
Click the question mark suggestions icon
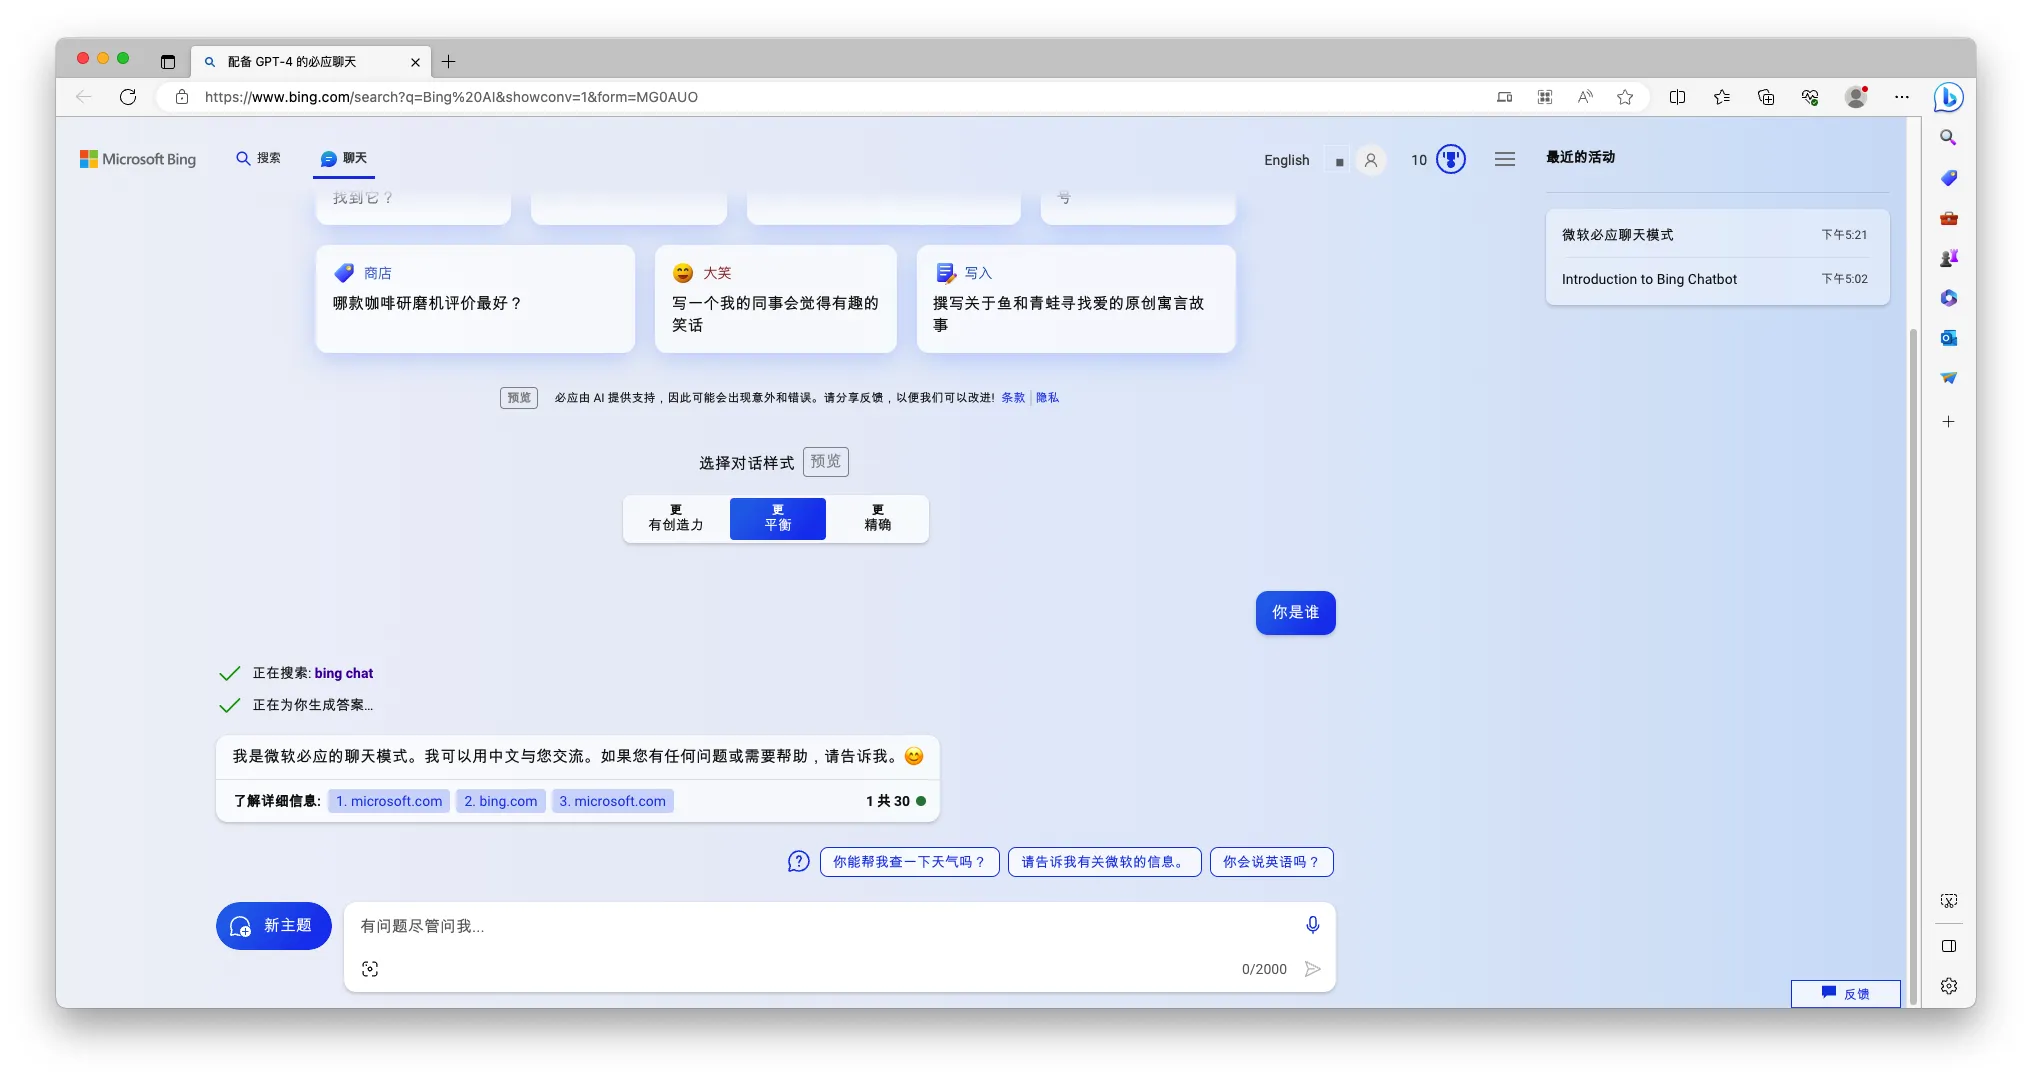point(798,861)
